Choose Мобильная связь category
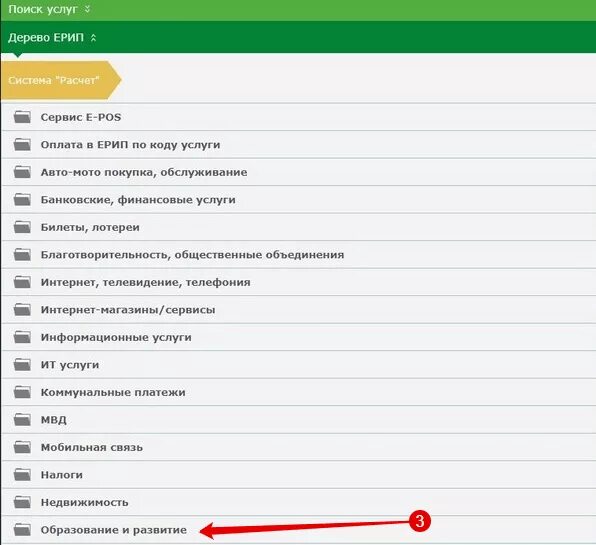The image size is (596, 545). (x=92, y=447)
